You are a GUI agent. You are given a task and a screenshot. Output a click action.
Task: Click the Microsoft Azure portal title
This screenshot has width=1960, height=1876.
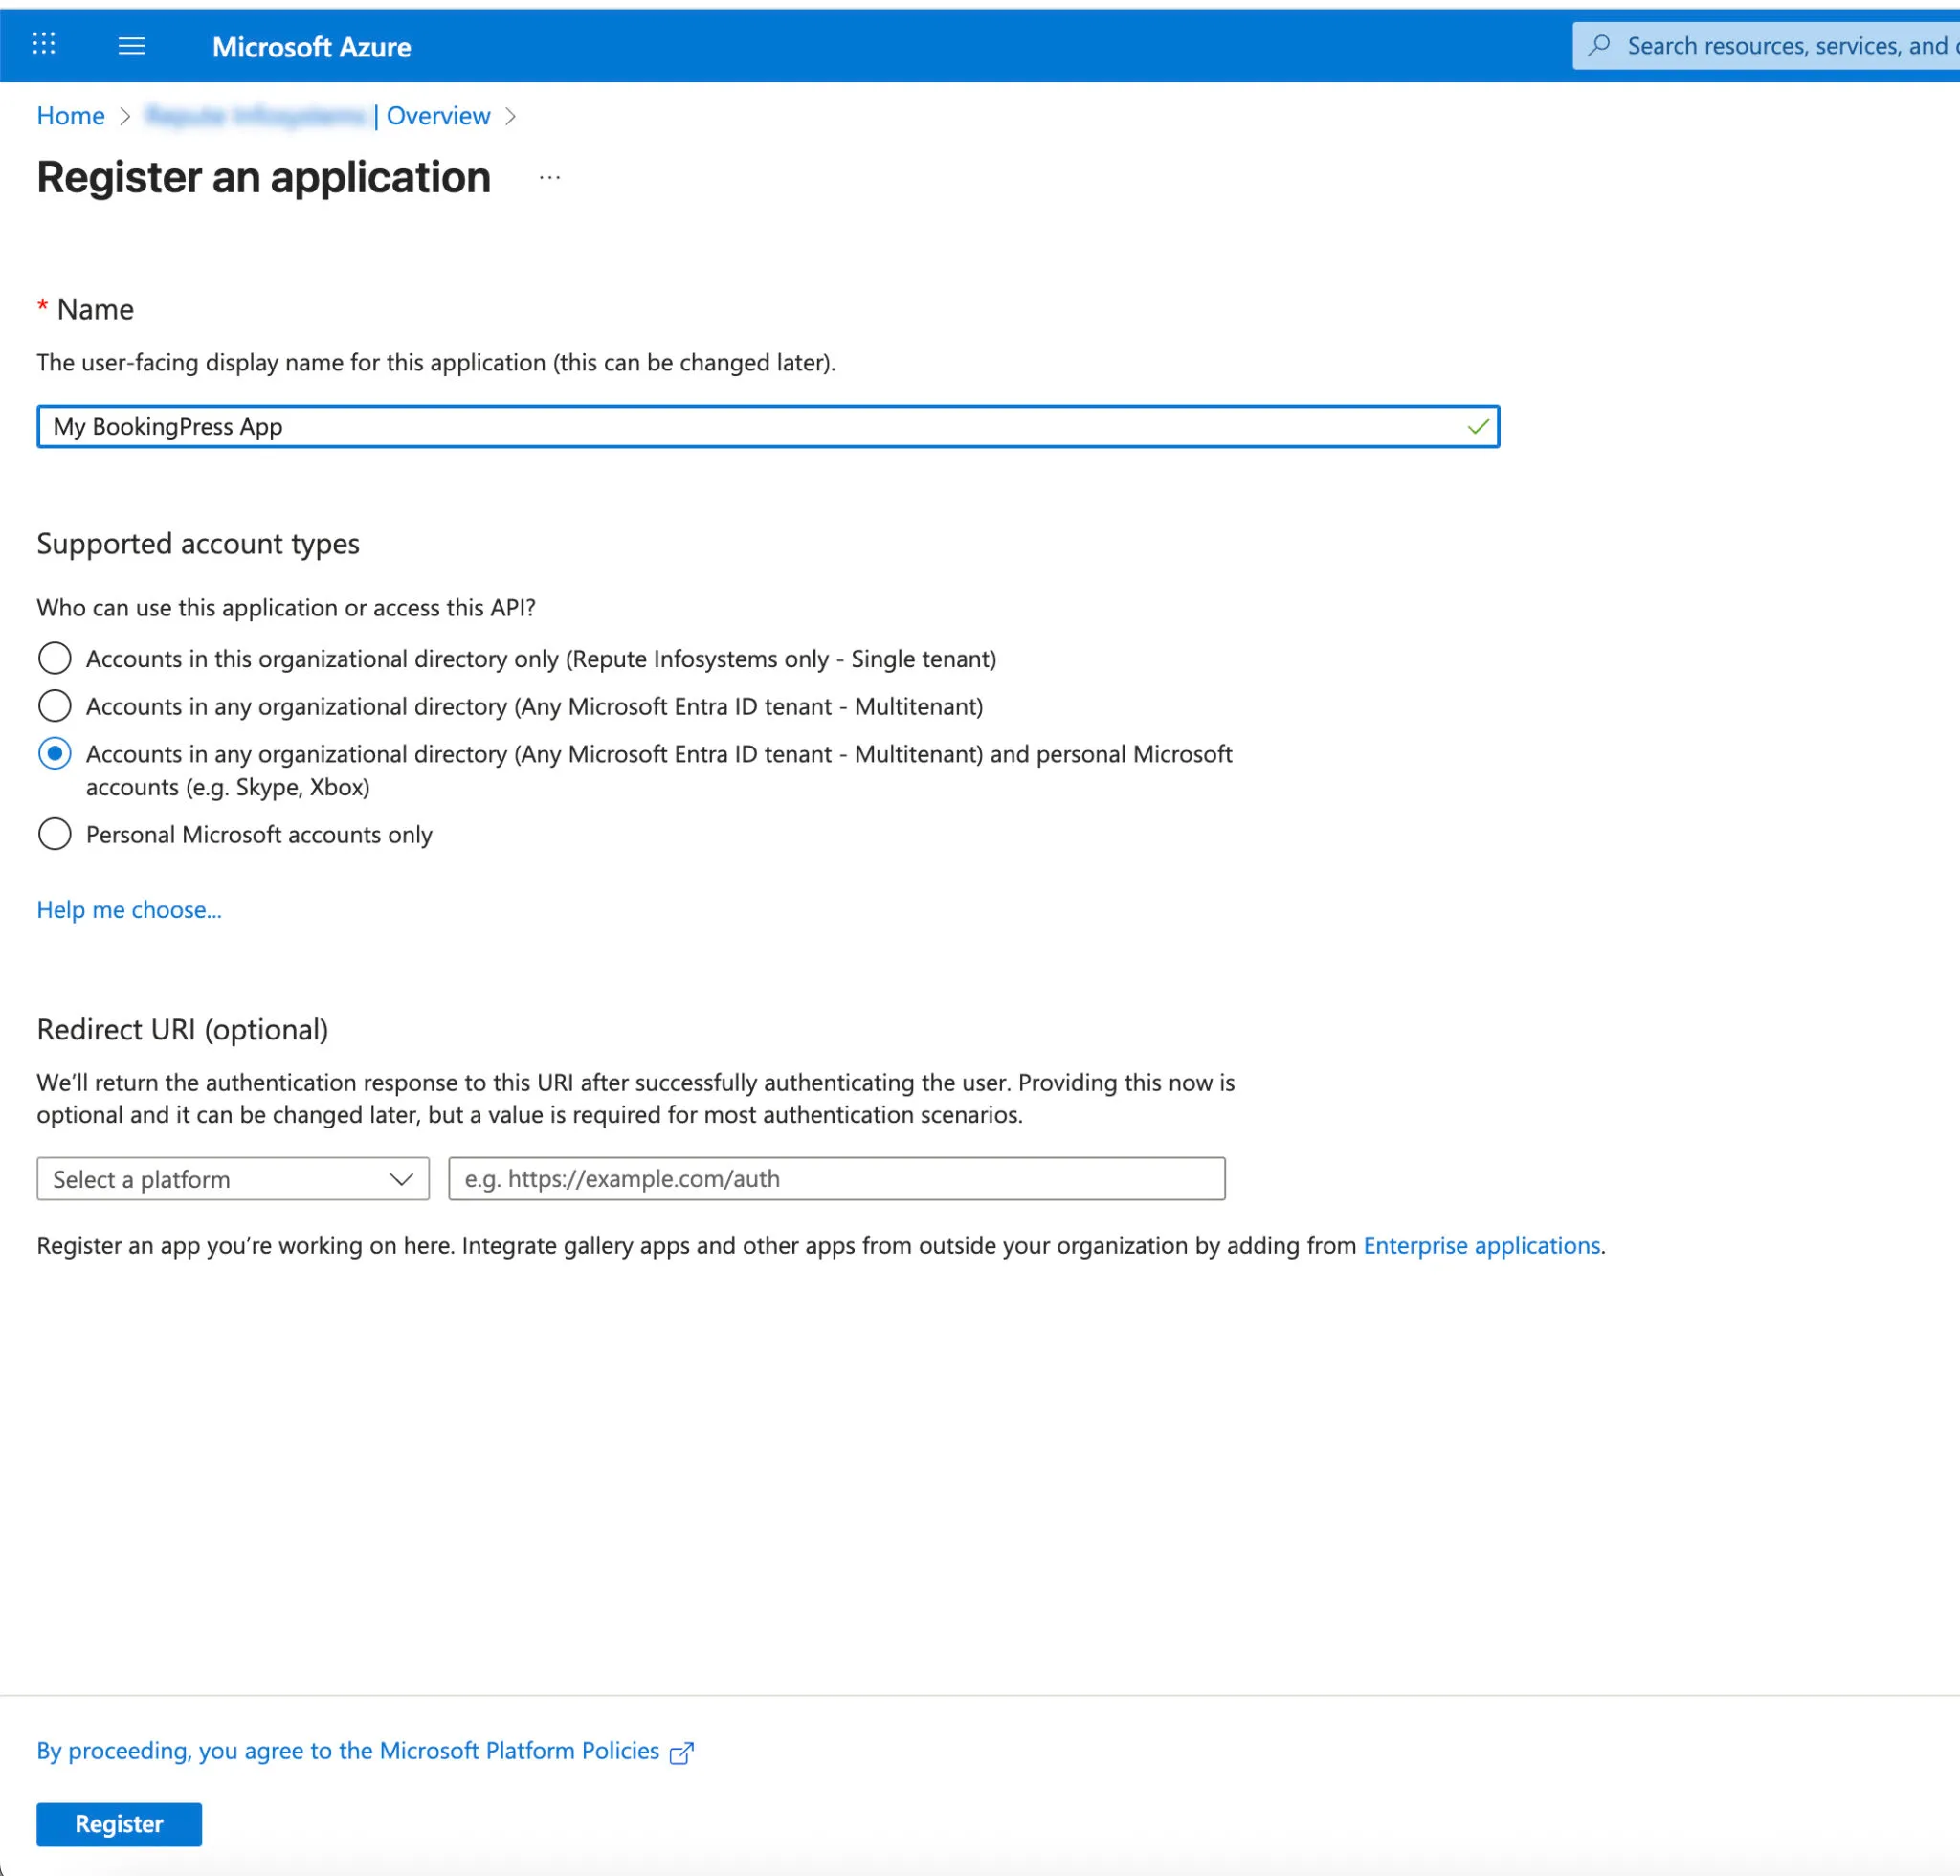coord(312,47)
